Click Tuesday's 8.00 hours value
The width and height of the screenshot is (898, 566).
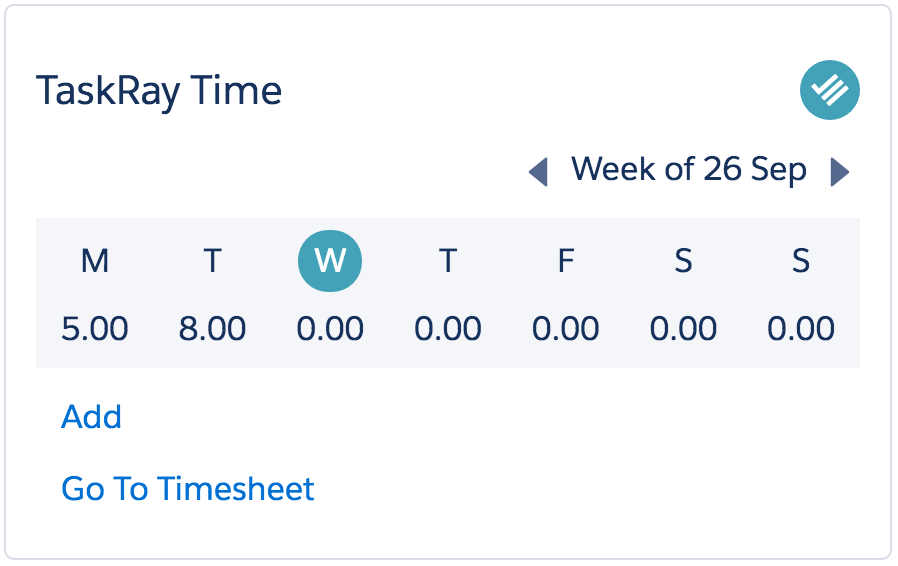coord(212,329)
